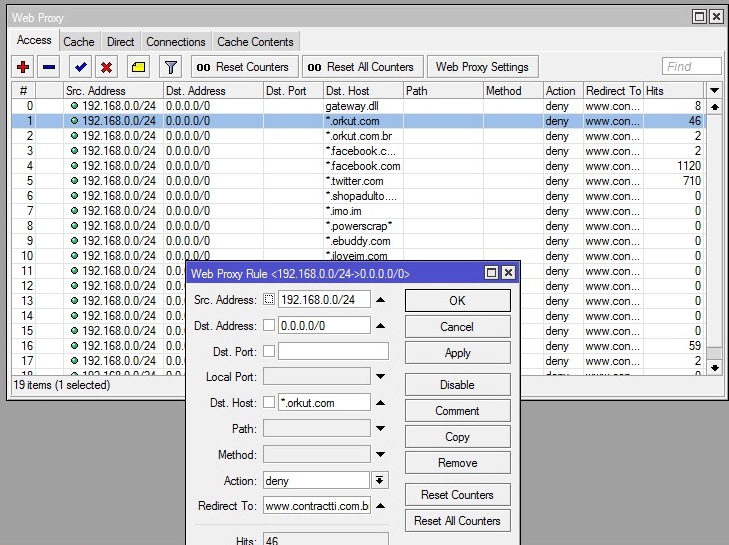Remove the rule with the blue minus icon
This screenshot has width=729, height=545.
point(49,67)
